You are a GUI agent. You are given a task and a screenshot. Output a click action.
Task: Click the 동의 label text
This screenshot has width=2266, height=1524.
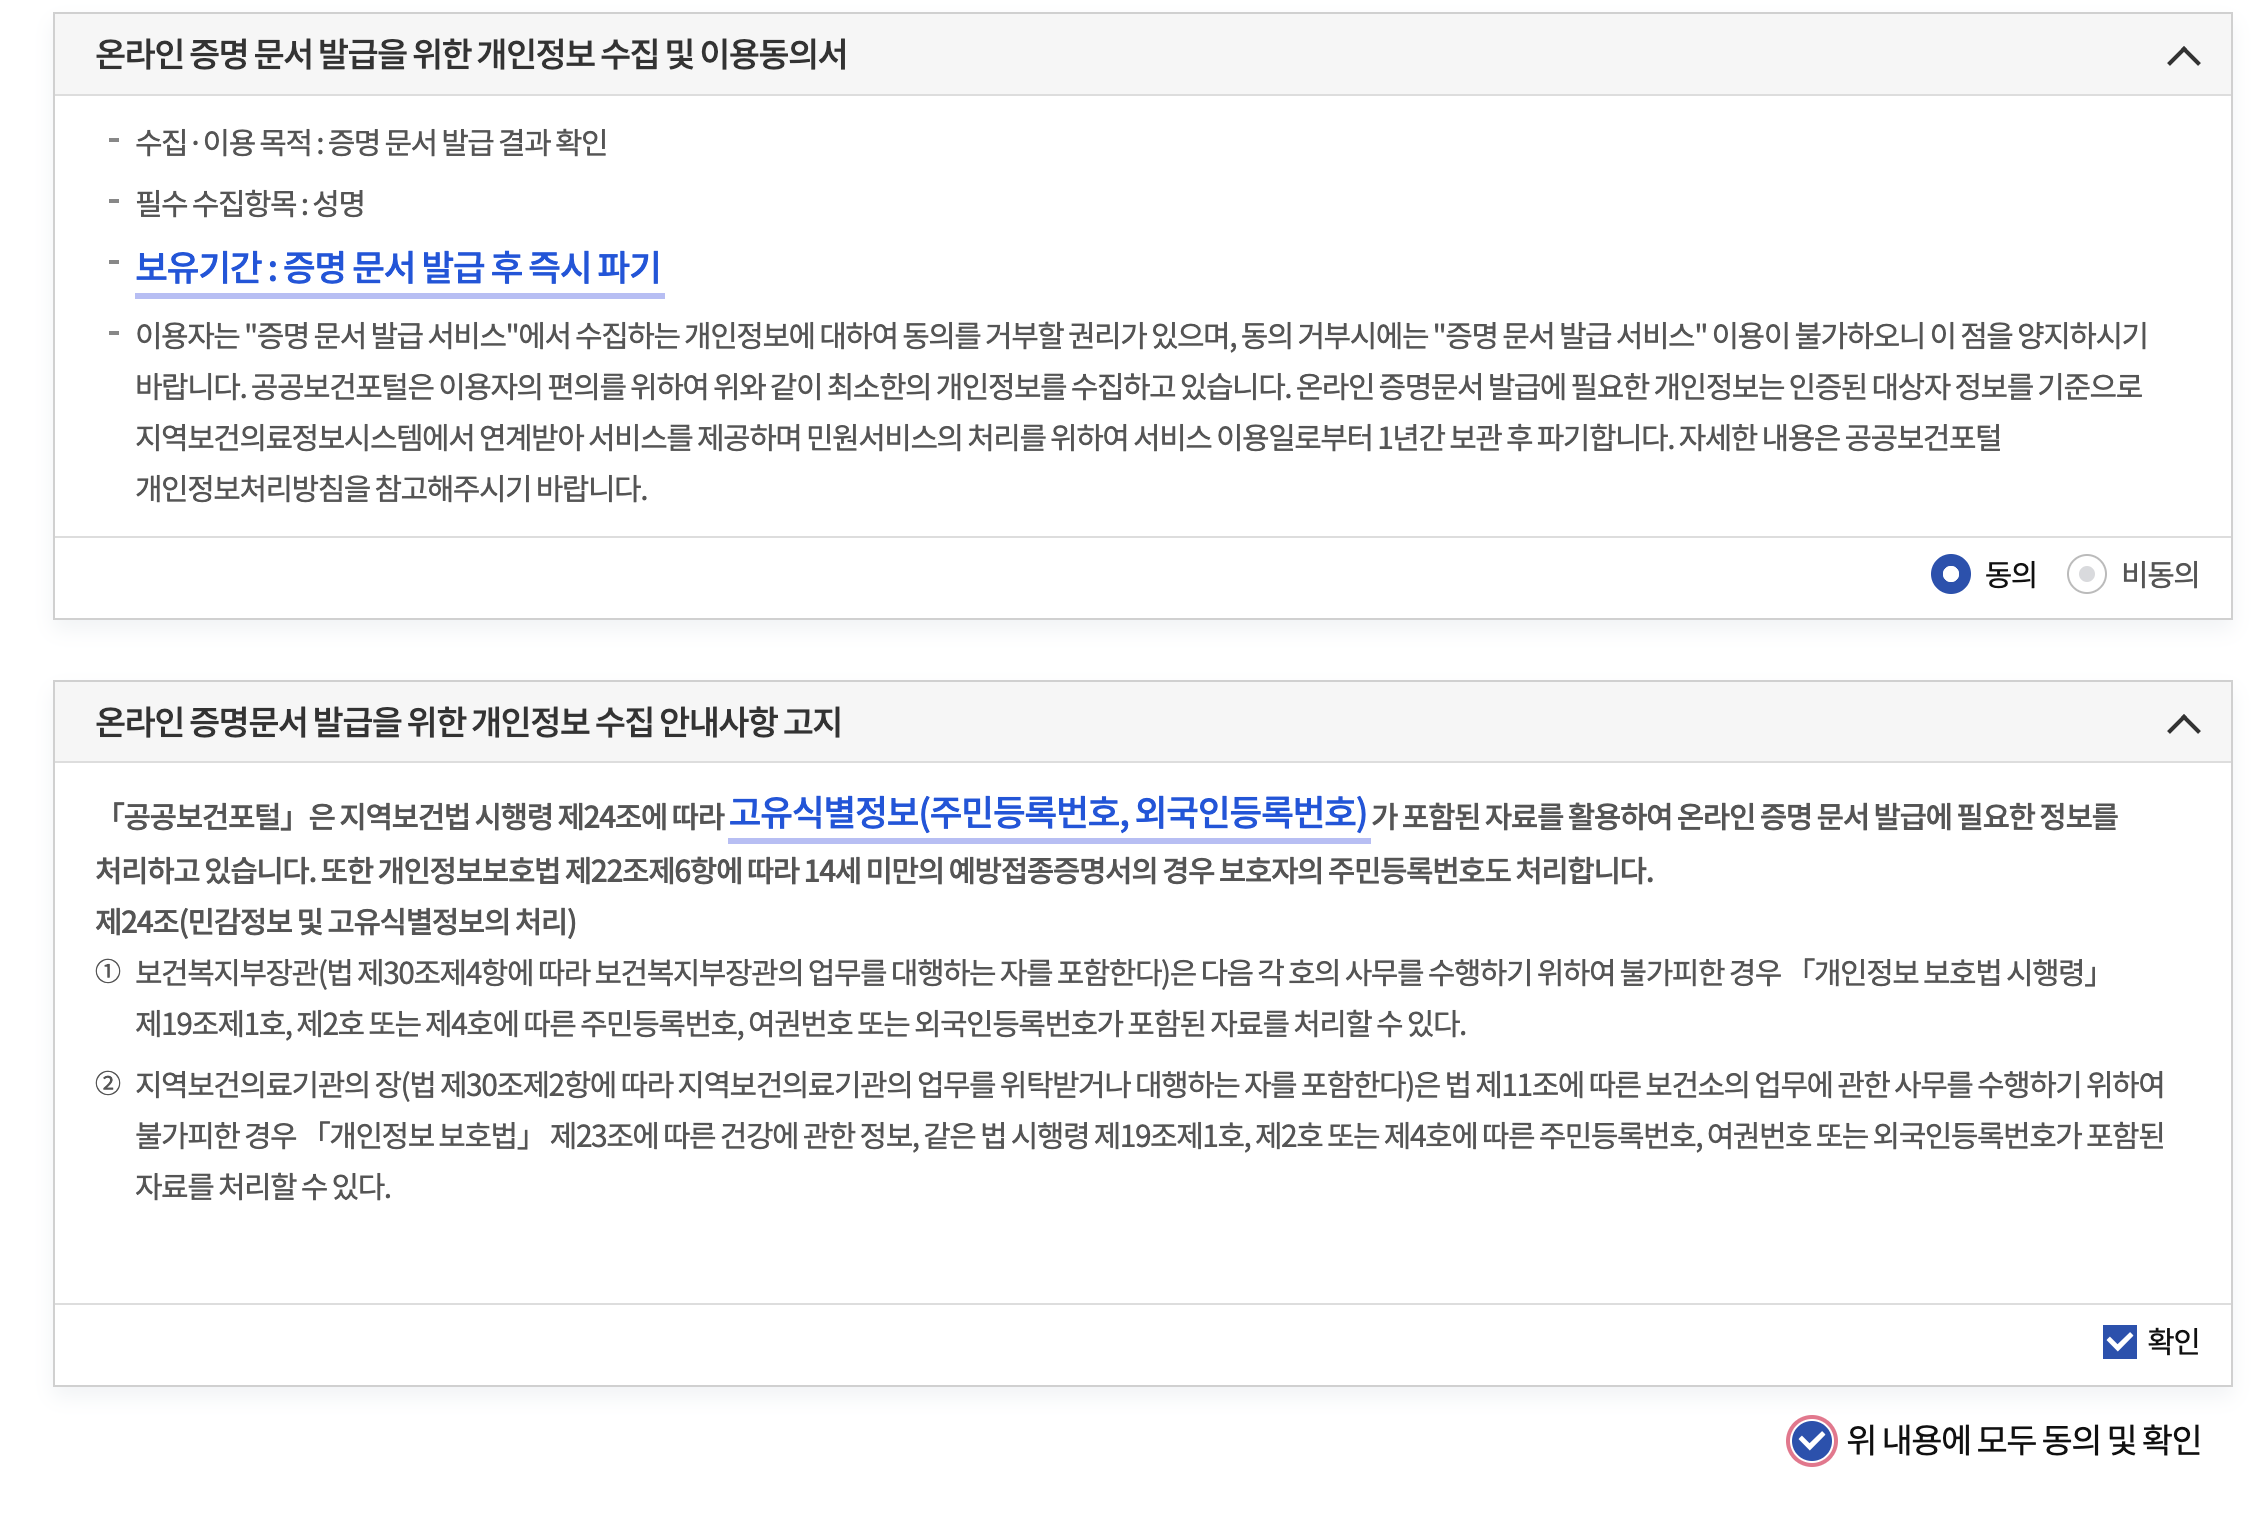(x=2010, y=574)
